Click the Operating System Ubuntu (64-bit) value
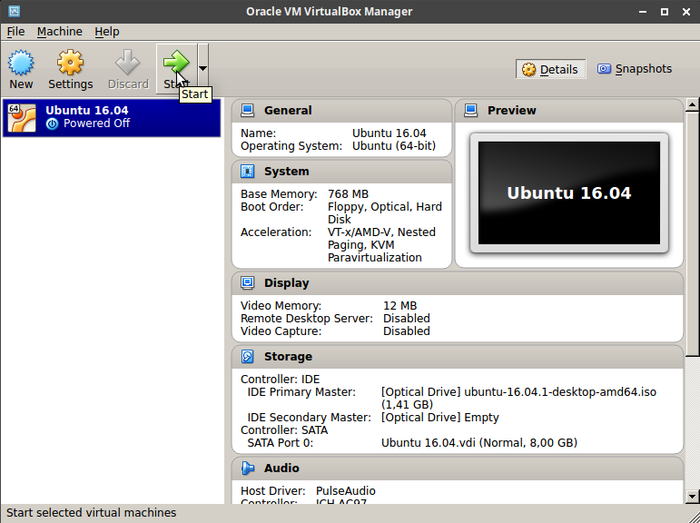 [394, 146]
